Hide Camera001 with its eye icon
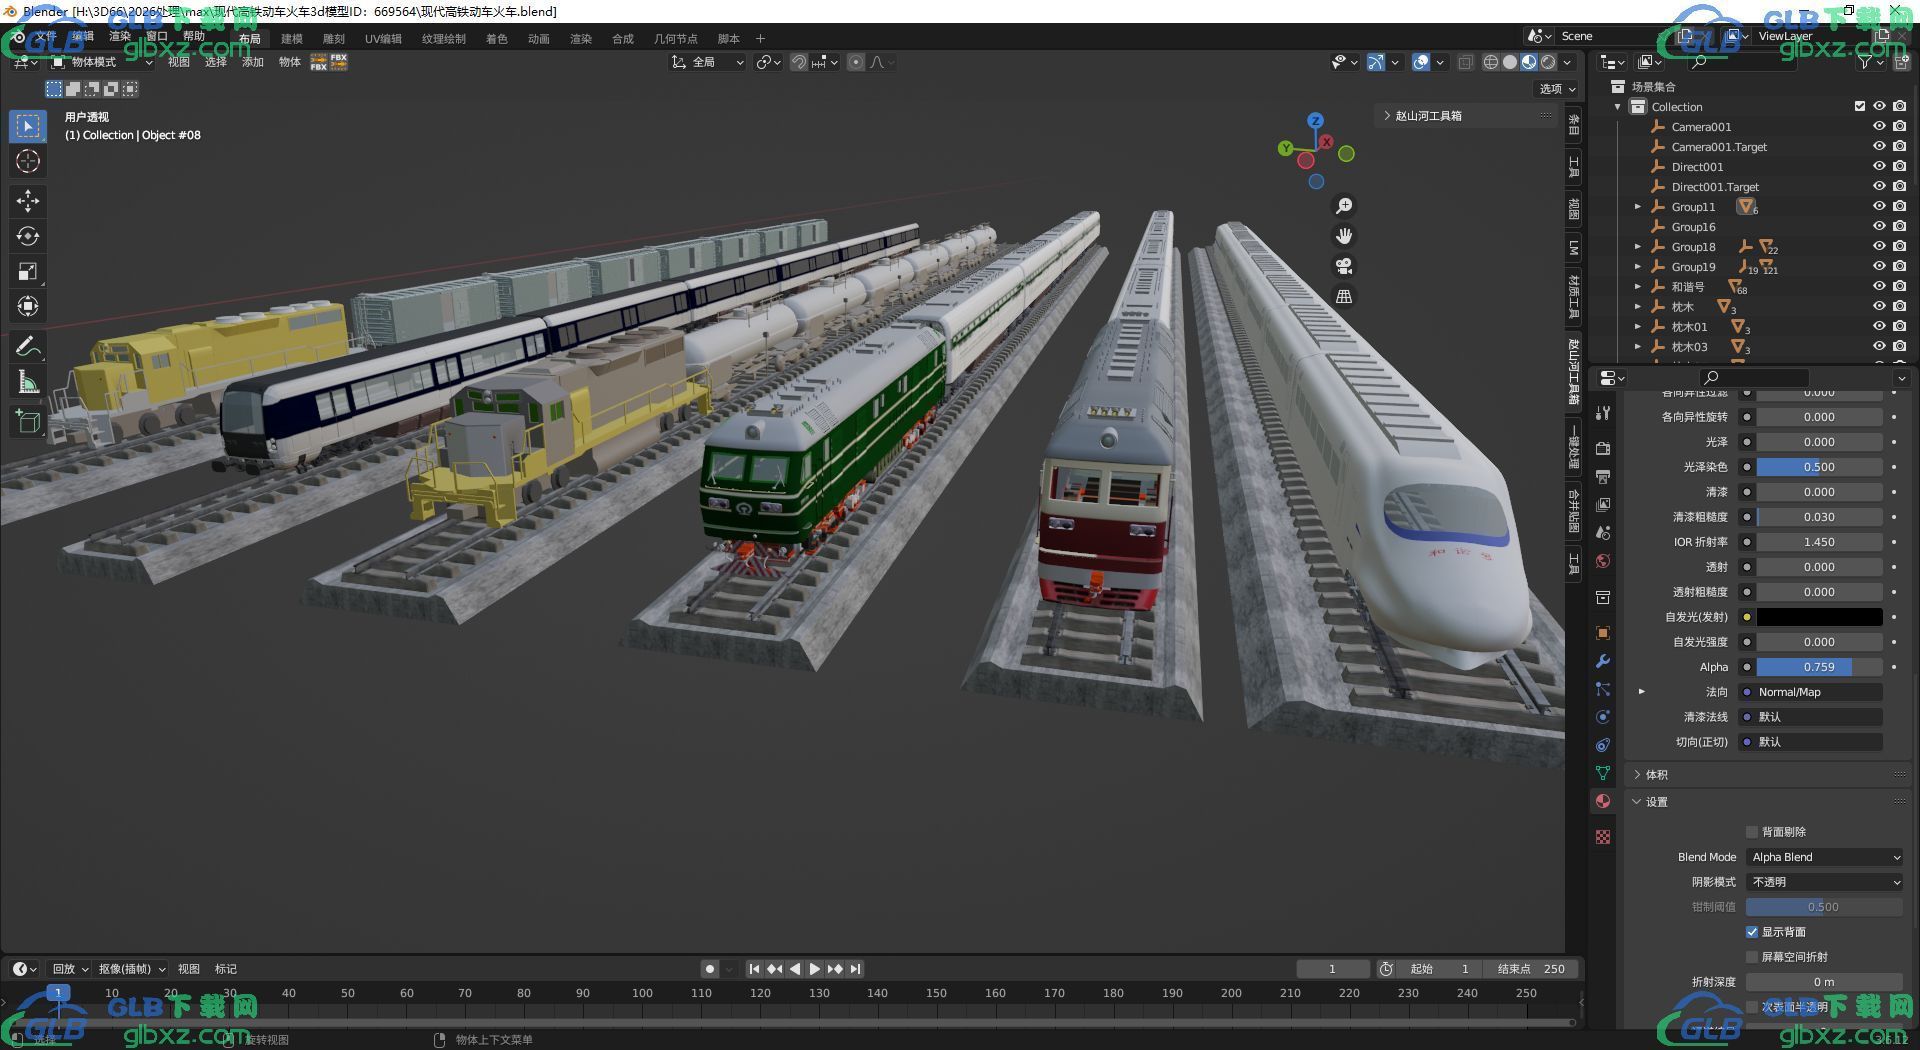 pos(1879,126)
